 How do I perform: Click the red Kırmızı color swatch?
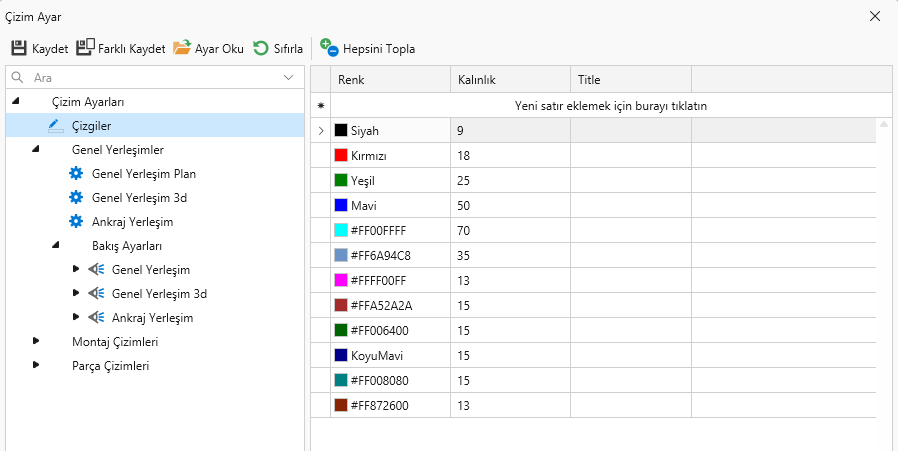(341, 156)
